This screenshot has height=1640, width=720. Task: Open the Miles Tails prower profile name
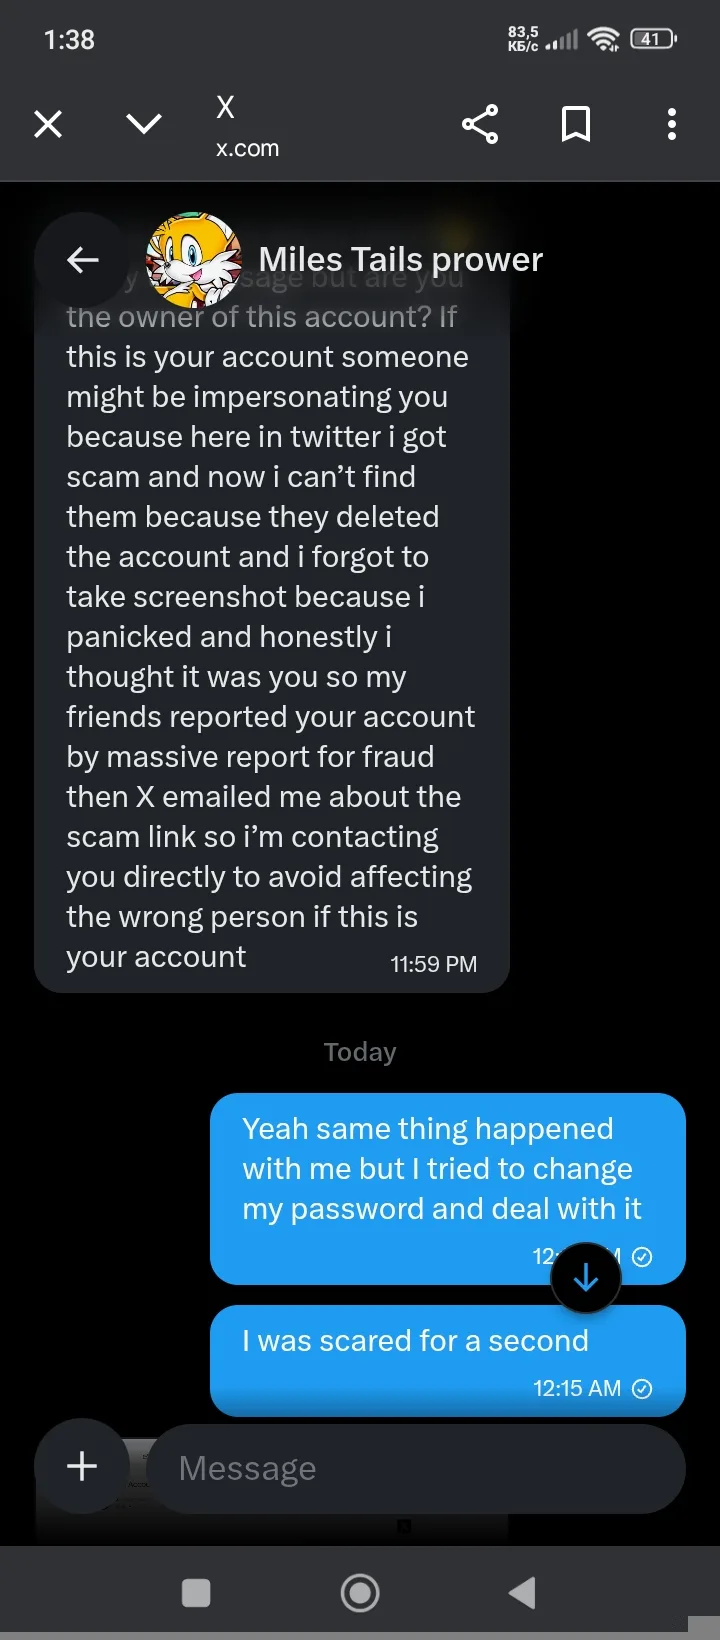coord(400,260)
